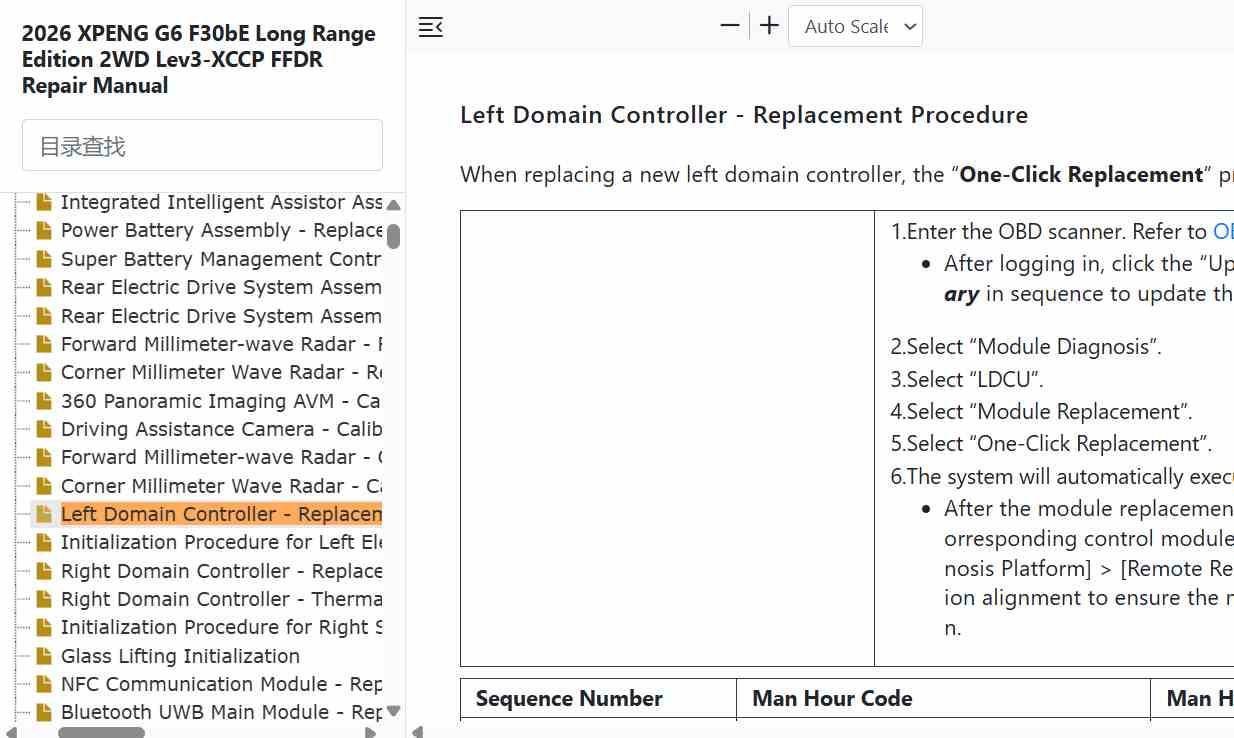Click content area horizontal scroll left arrow

[418, 732]
